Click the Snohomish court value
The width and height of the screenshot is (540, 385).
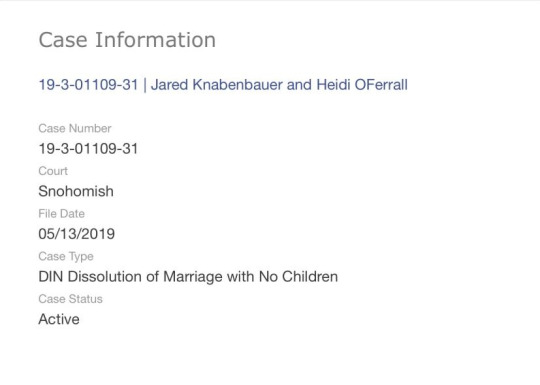pos(76,191)
